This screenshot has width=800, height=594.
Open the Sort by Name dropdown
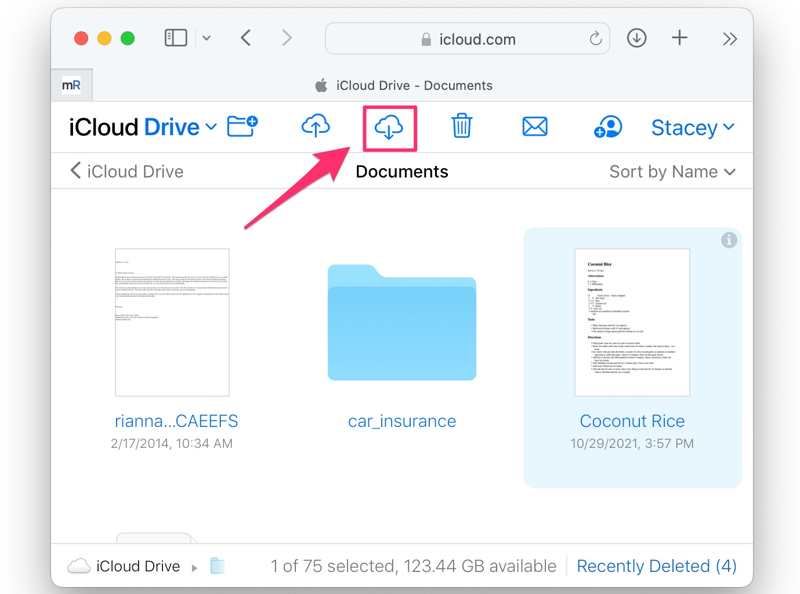point(672,172)
